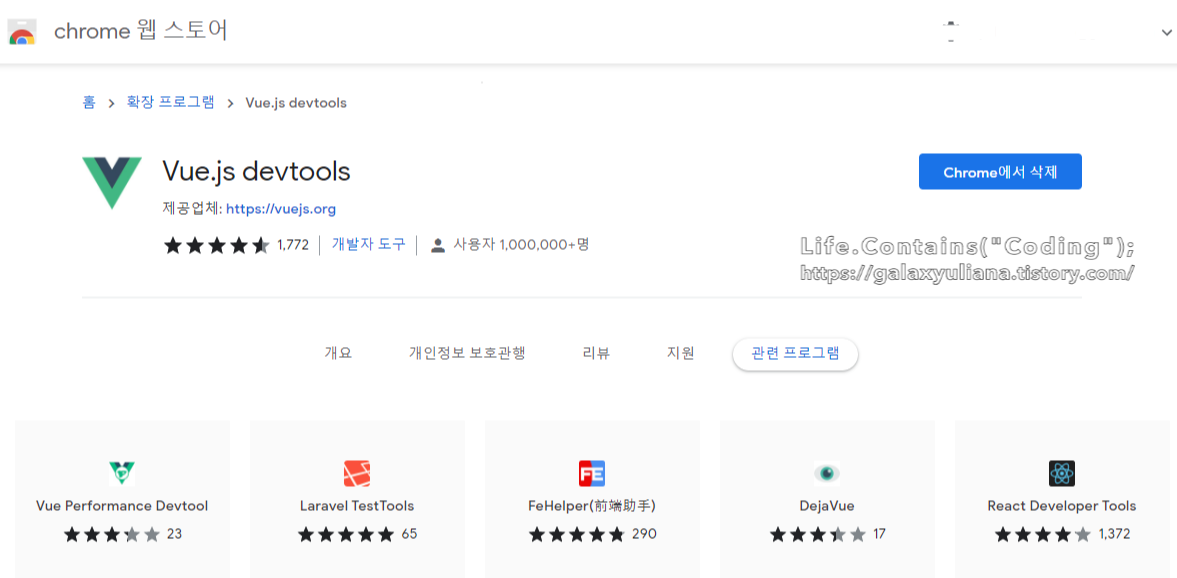Click FeHelper star rating of 290
Screen dimensions: 1177x578
tap(592, 534)
